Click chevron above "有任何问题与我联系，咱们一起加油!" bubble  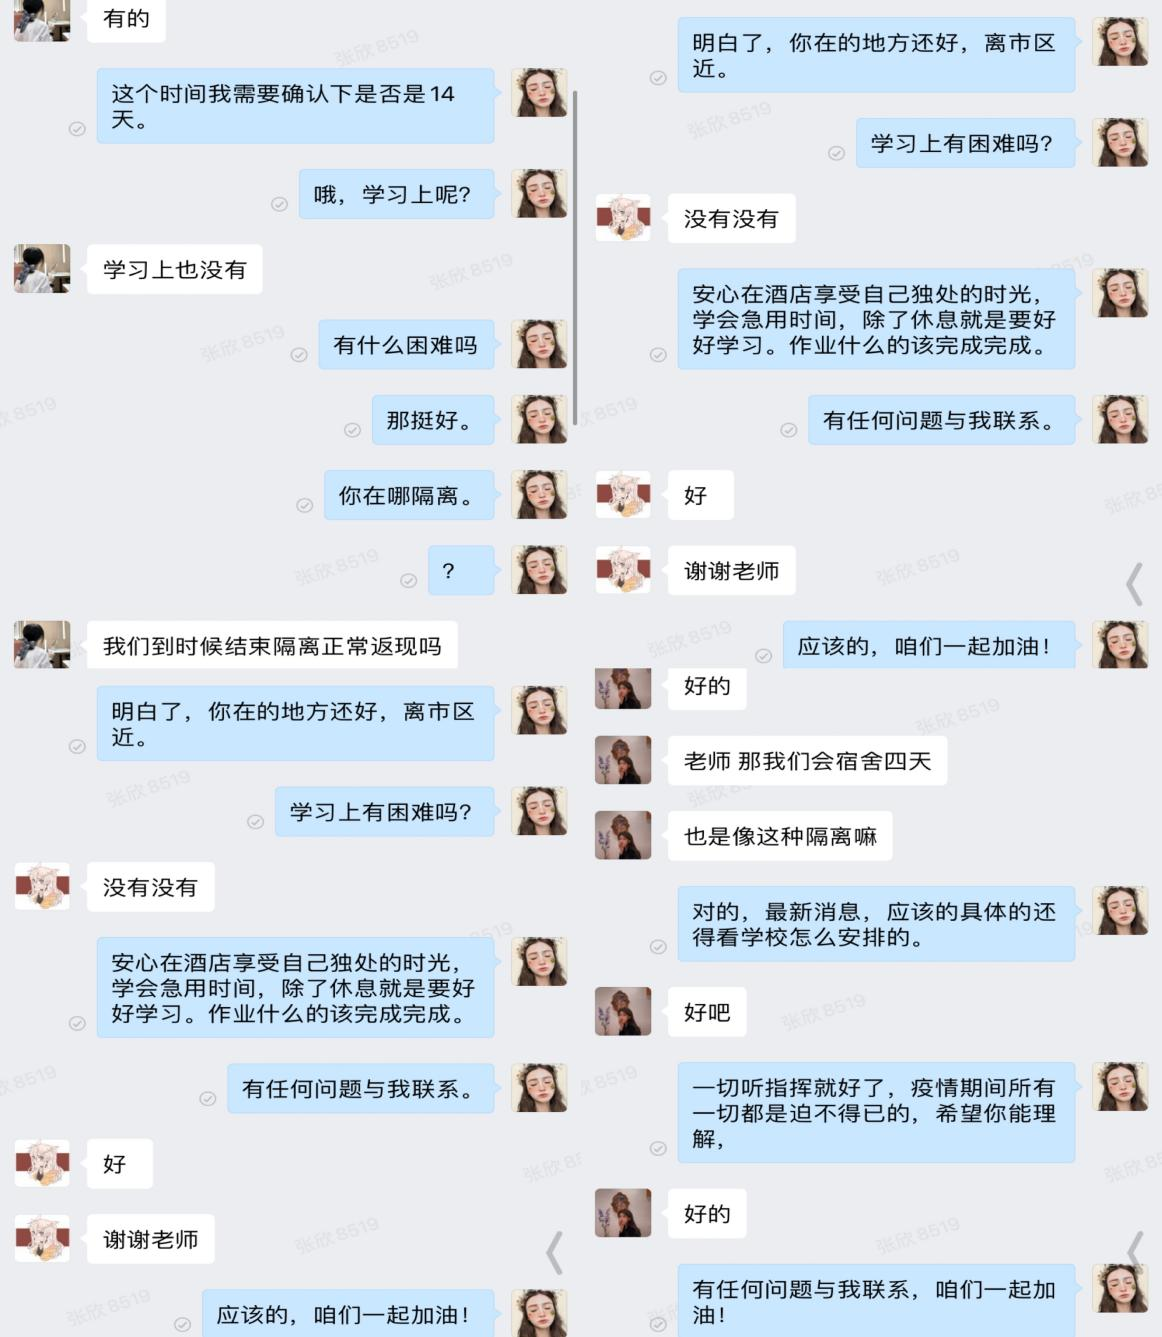click(x=1135, y=1251)
